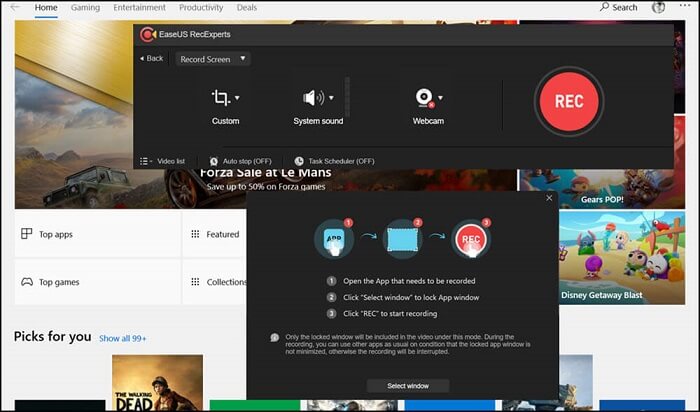Click the Auto stop clock icon
This screenshot has height=412, width=700.
coord(214,161)
